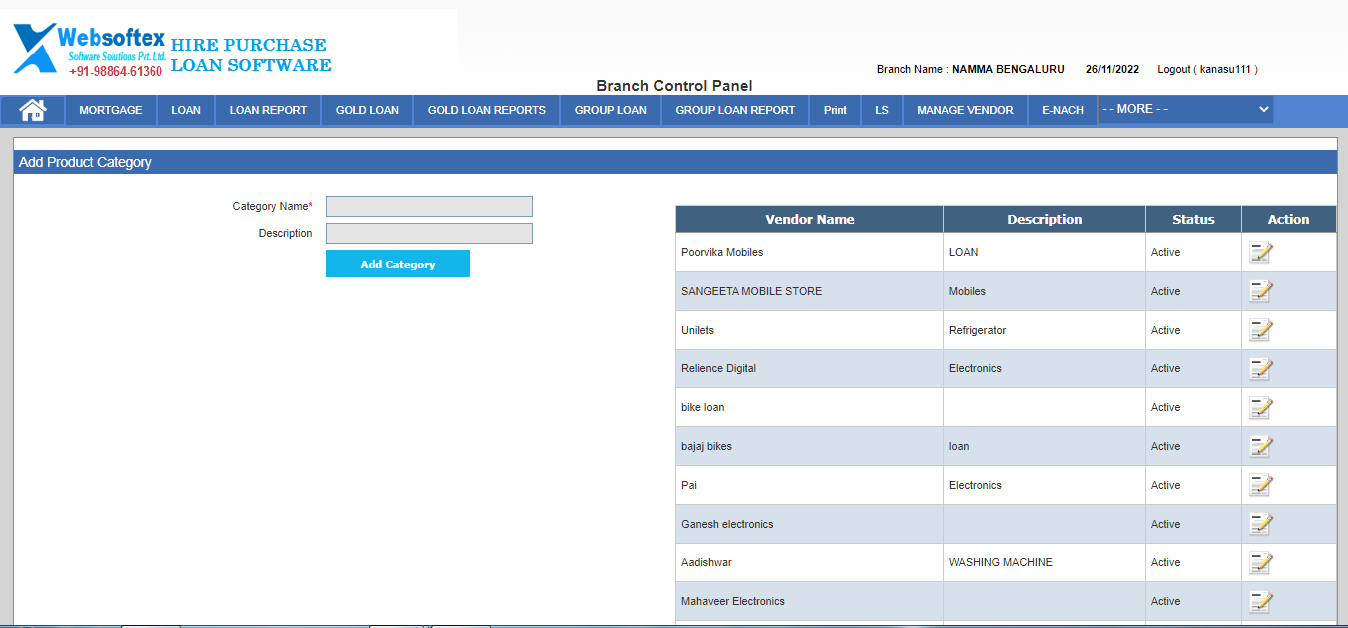Click the Websoftex logo
The width and height of the screenshot is (1348, 628).
pyautogui.click(x=89, y=50)
